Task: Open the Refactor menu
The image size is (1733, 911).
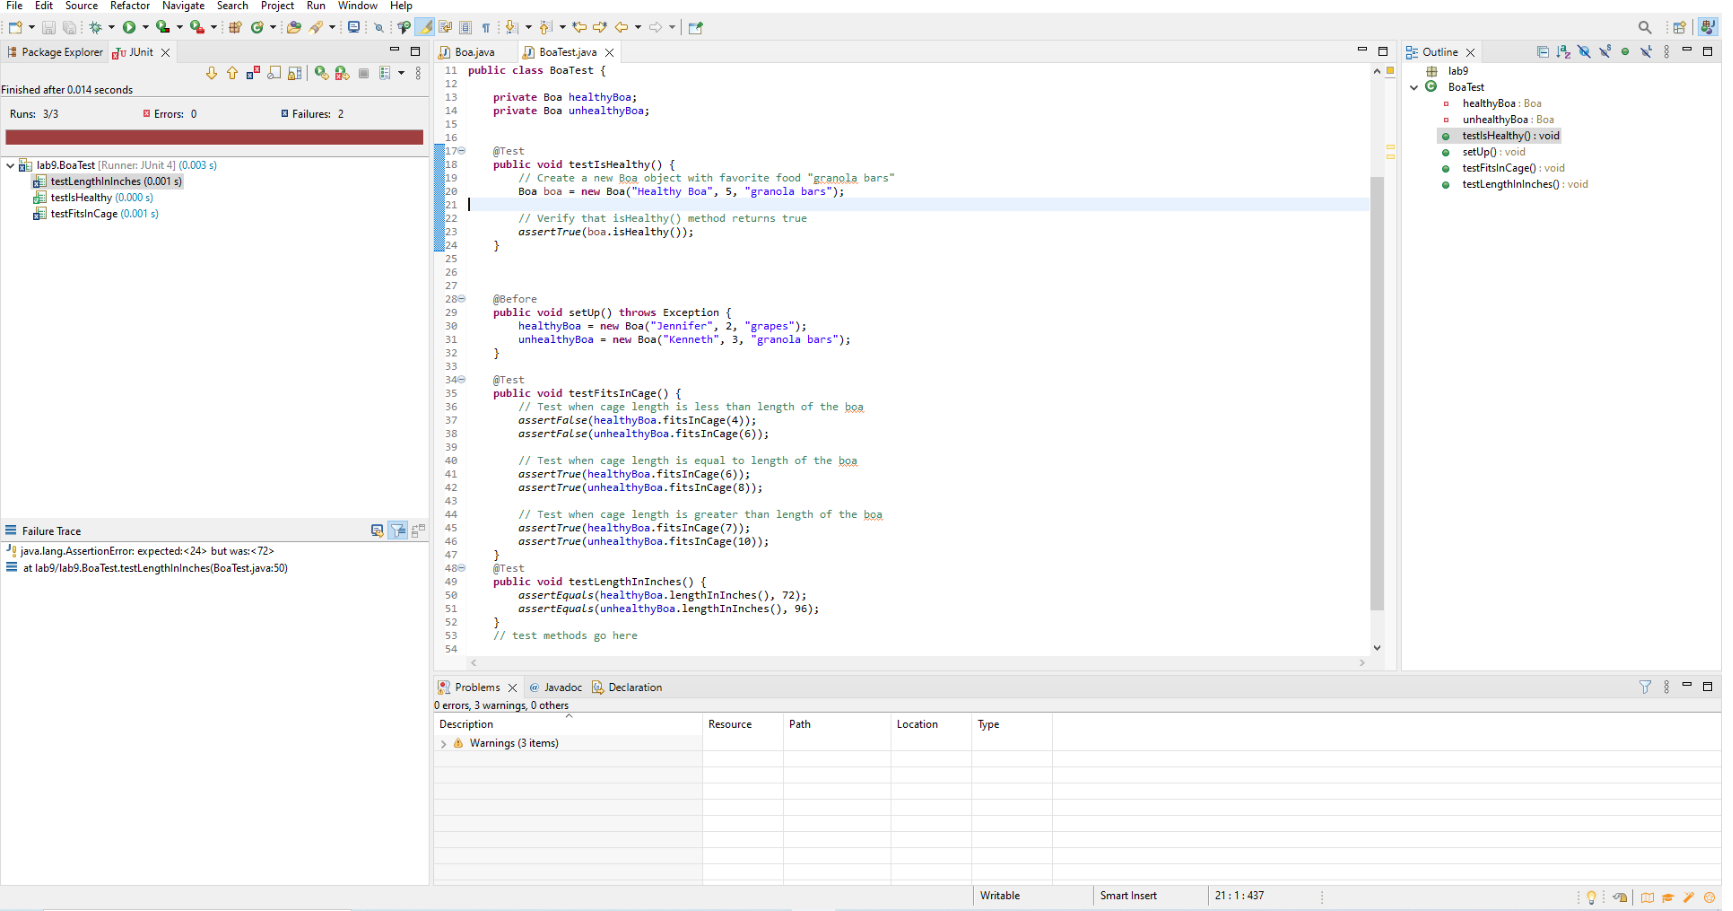Action: pos(130,6)
